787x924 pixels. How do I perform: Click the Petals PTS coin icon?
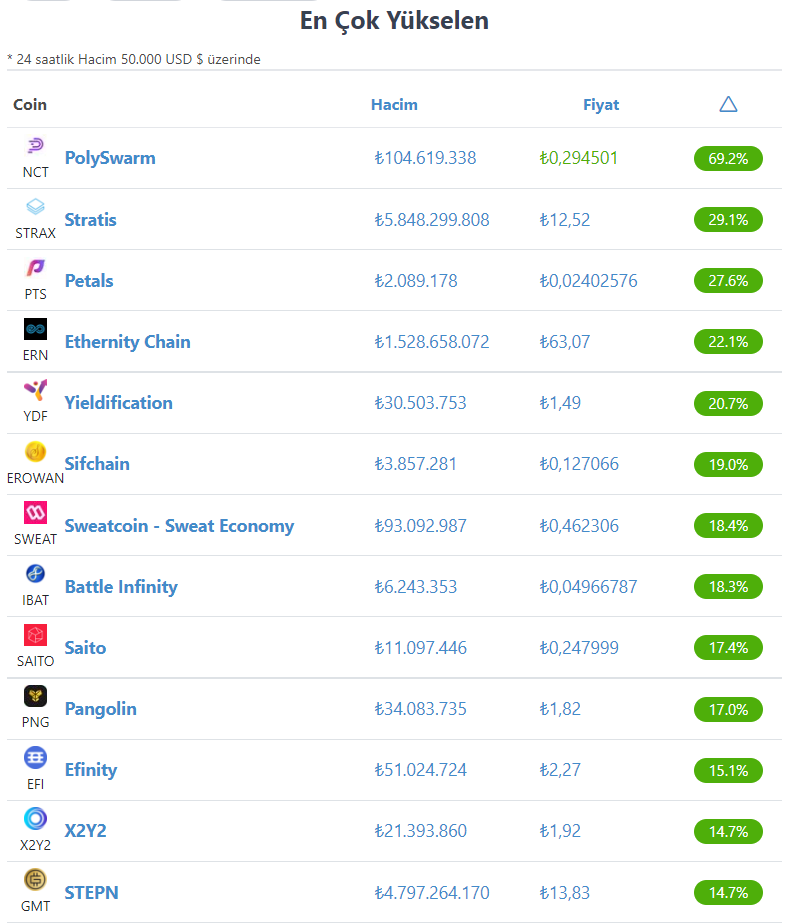coord(36,268)
